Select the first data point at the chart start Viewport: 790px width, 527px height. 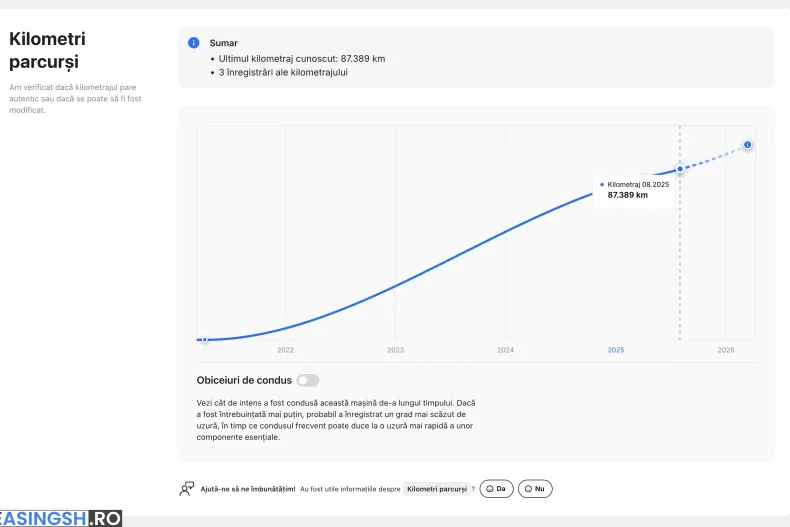tap(204, 340)
